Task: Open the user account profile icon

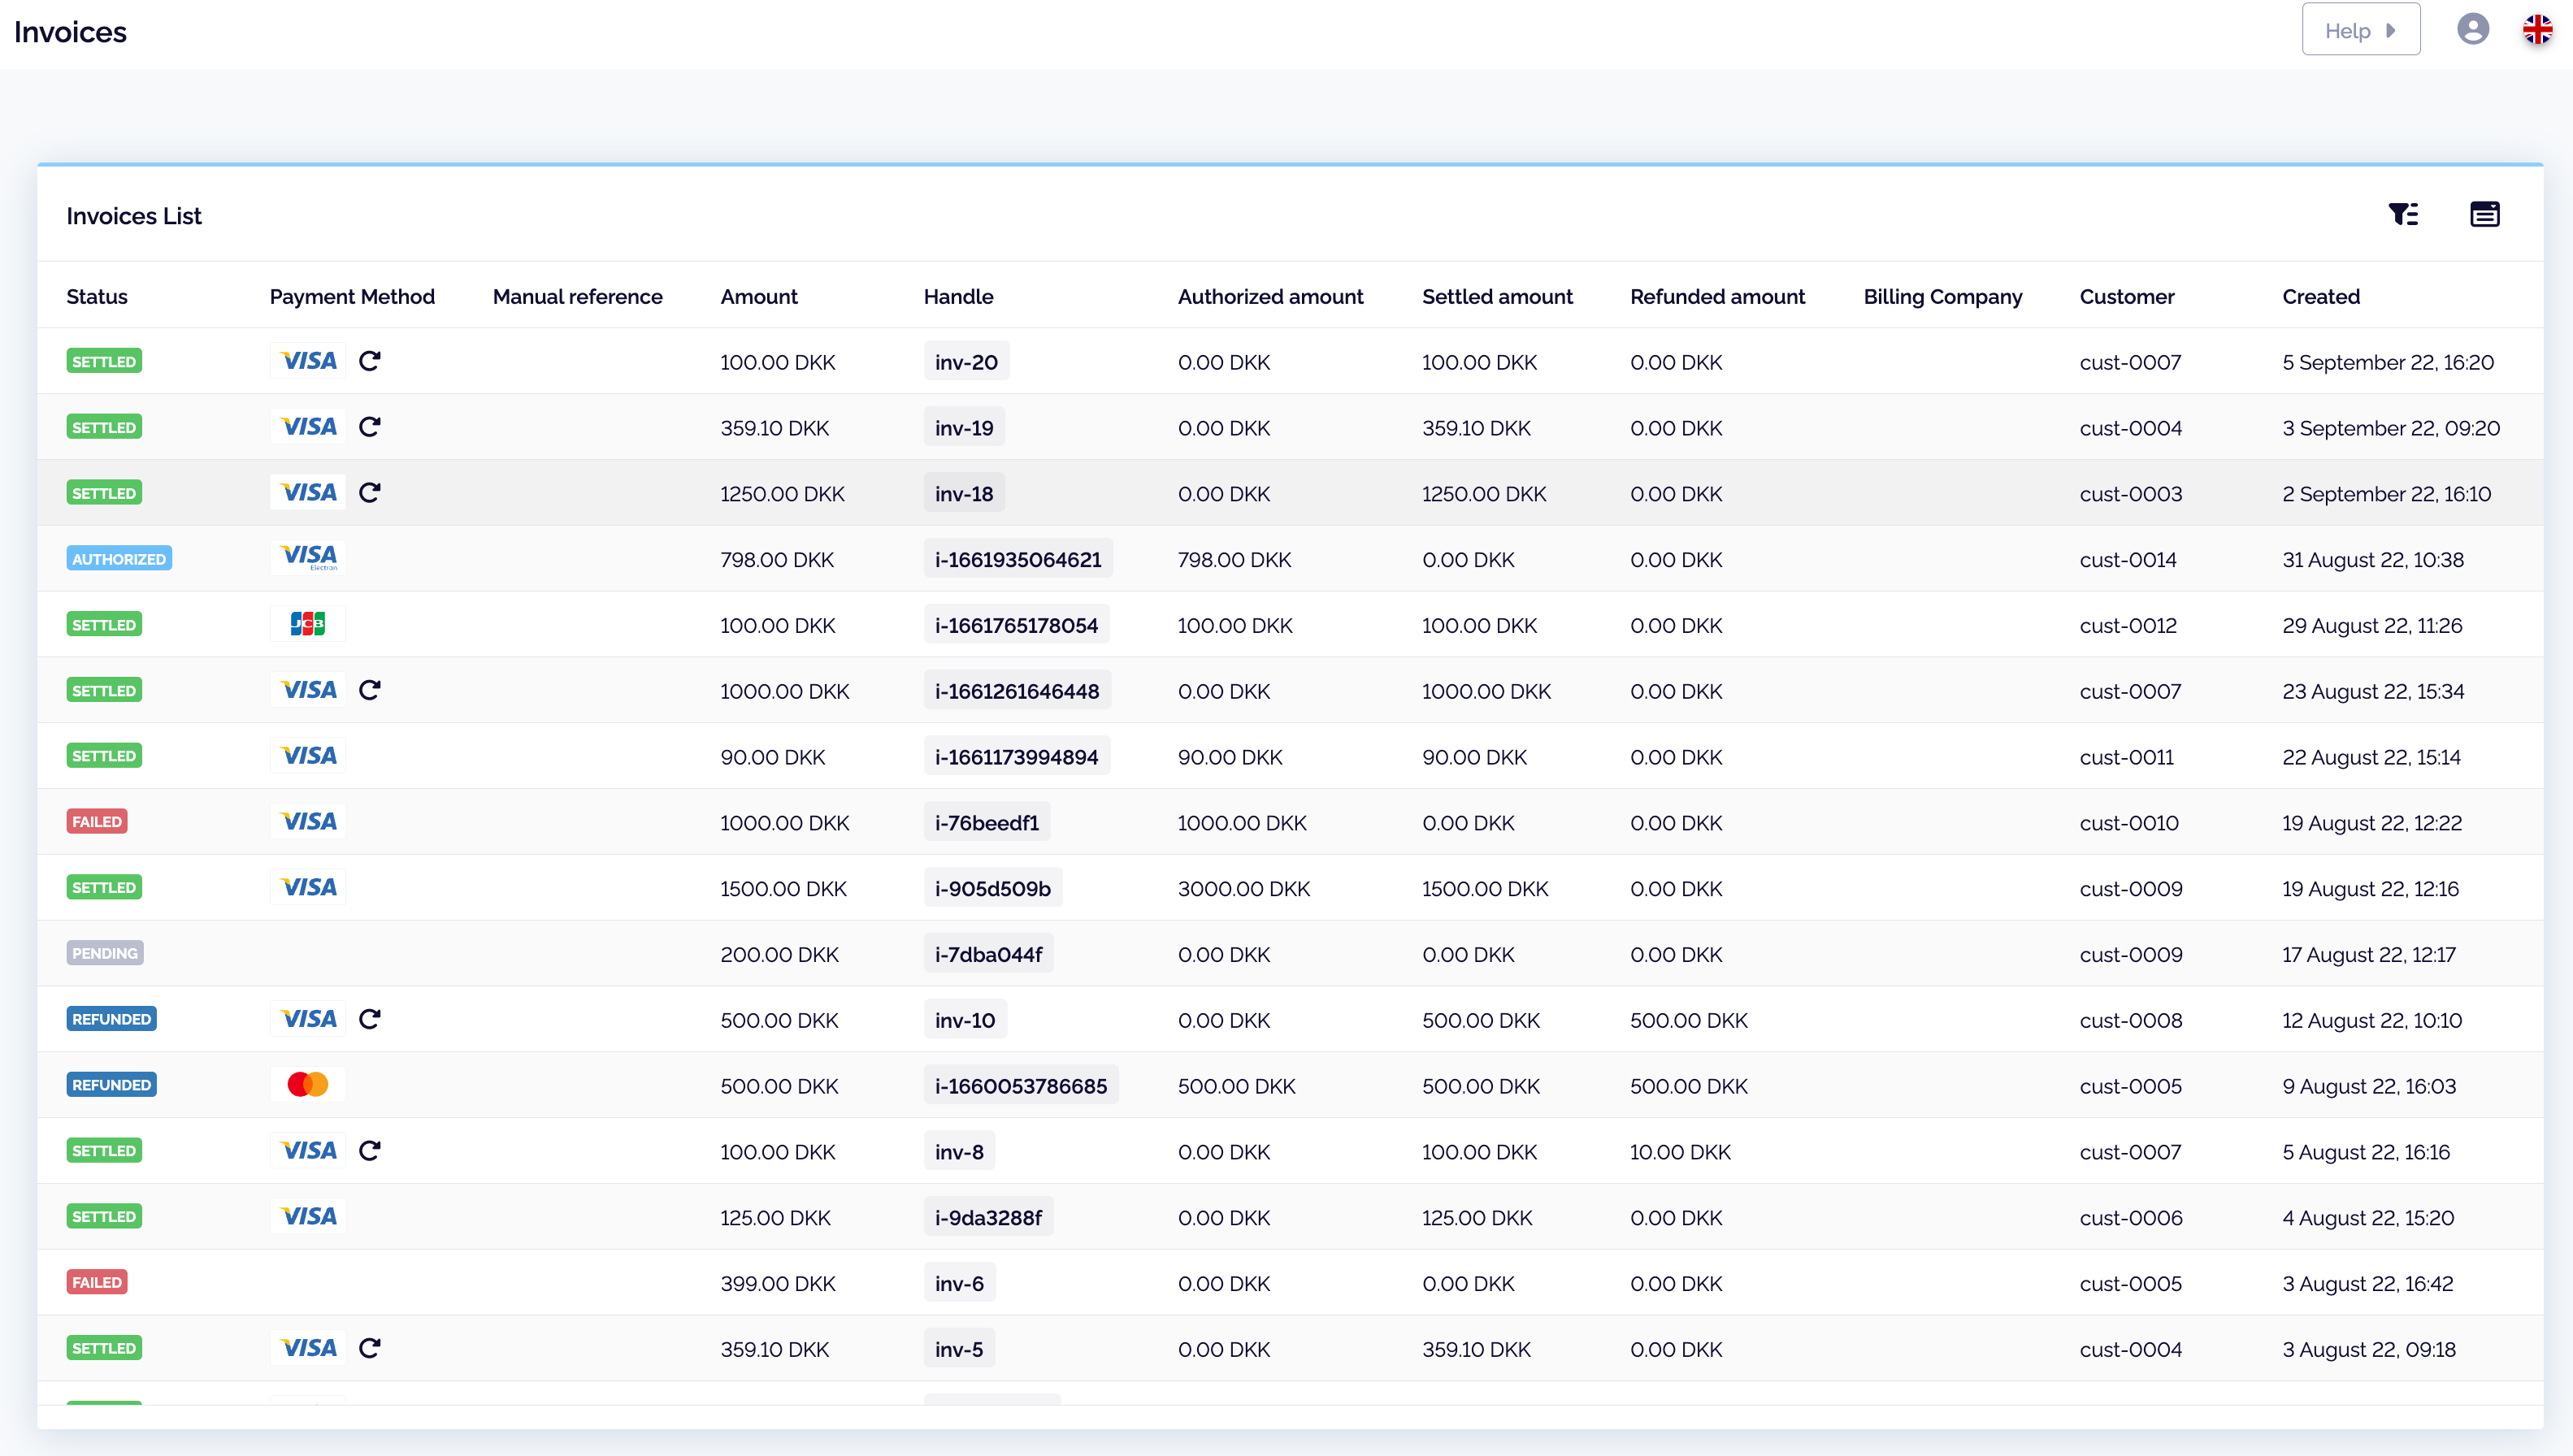Action: (2472, 29)
